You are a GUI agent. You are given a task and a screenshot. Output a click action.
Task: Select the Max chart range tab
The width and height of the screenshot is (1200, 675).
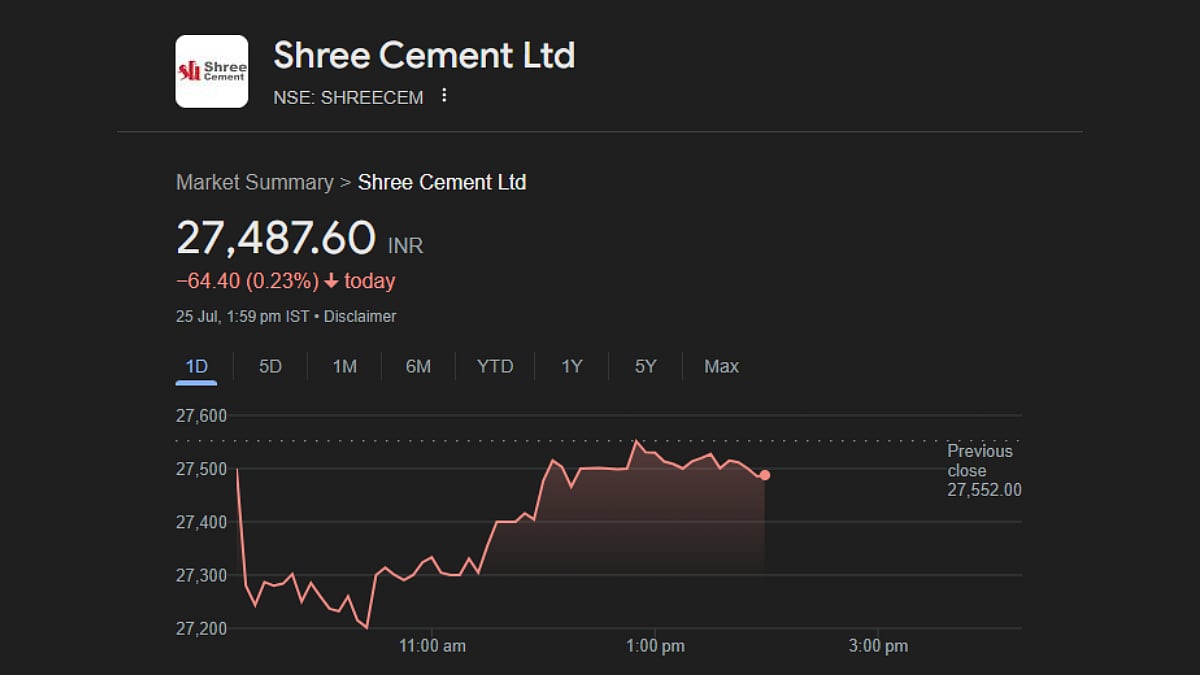[721, 366]
